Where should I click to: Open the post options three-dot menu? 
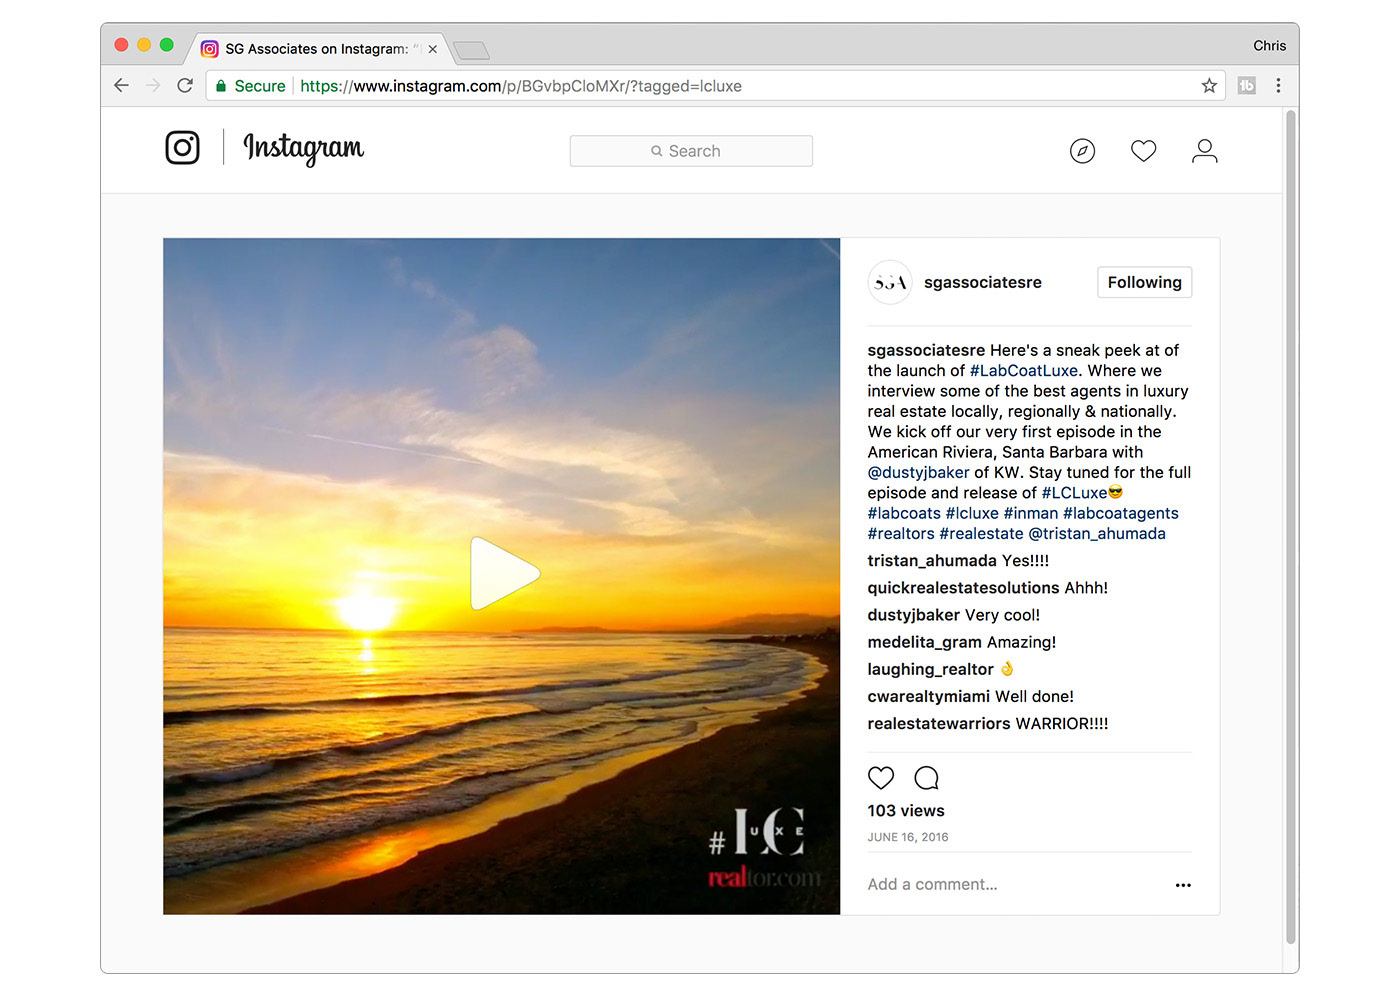tap(1183, 885)
